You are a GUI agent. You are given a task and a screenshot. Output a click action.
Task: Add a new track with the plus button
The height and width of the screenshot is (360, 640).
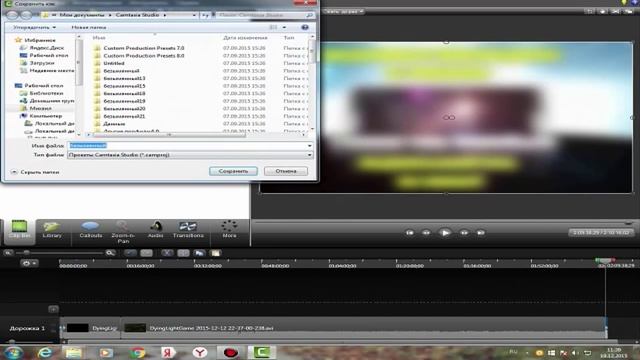click(x=53, y=309)
